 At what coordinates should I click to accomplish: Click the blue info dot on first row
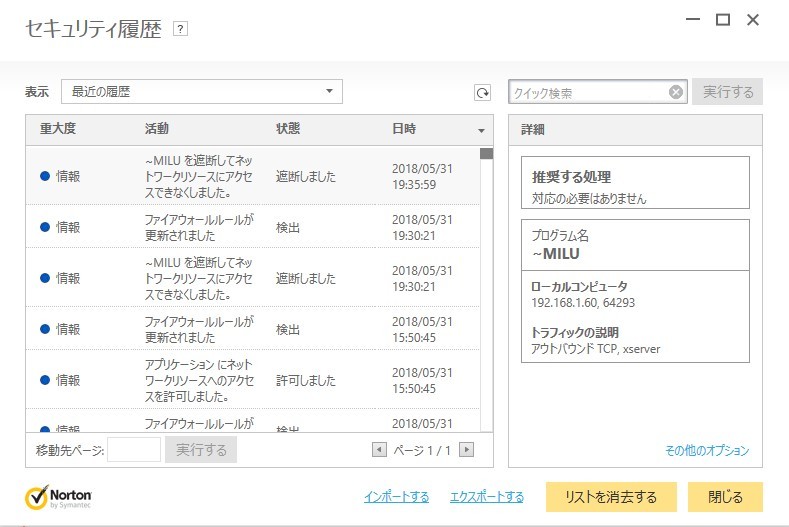click(45, 176)
